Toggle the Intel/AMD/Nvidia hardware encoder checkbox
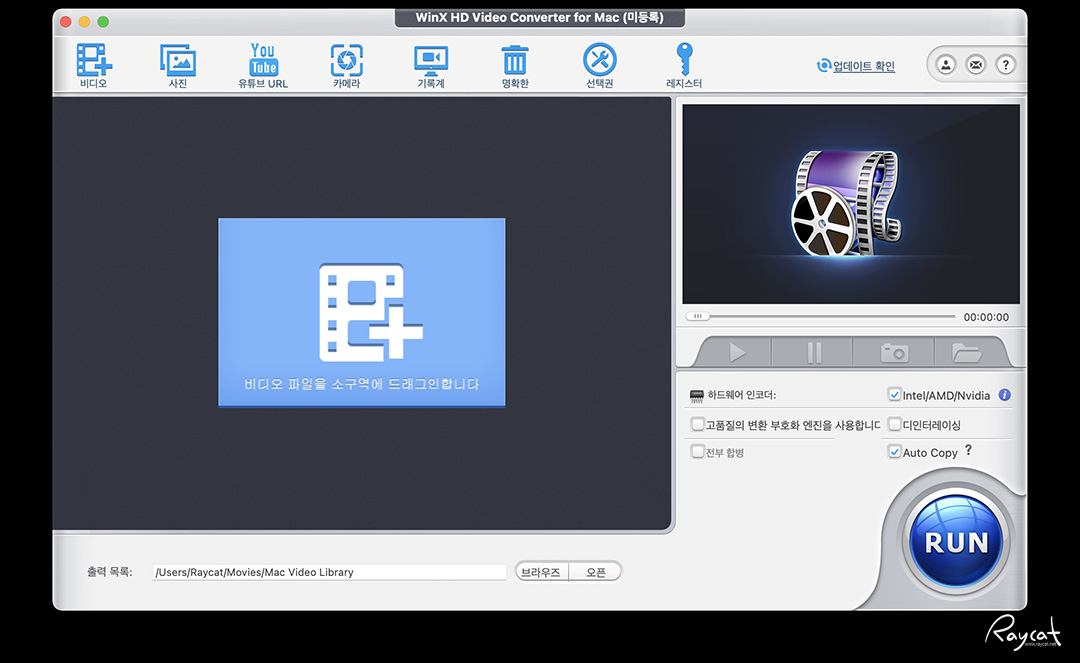 [894, 394]
